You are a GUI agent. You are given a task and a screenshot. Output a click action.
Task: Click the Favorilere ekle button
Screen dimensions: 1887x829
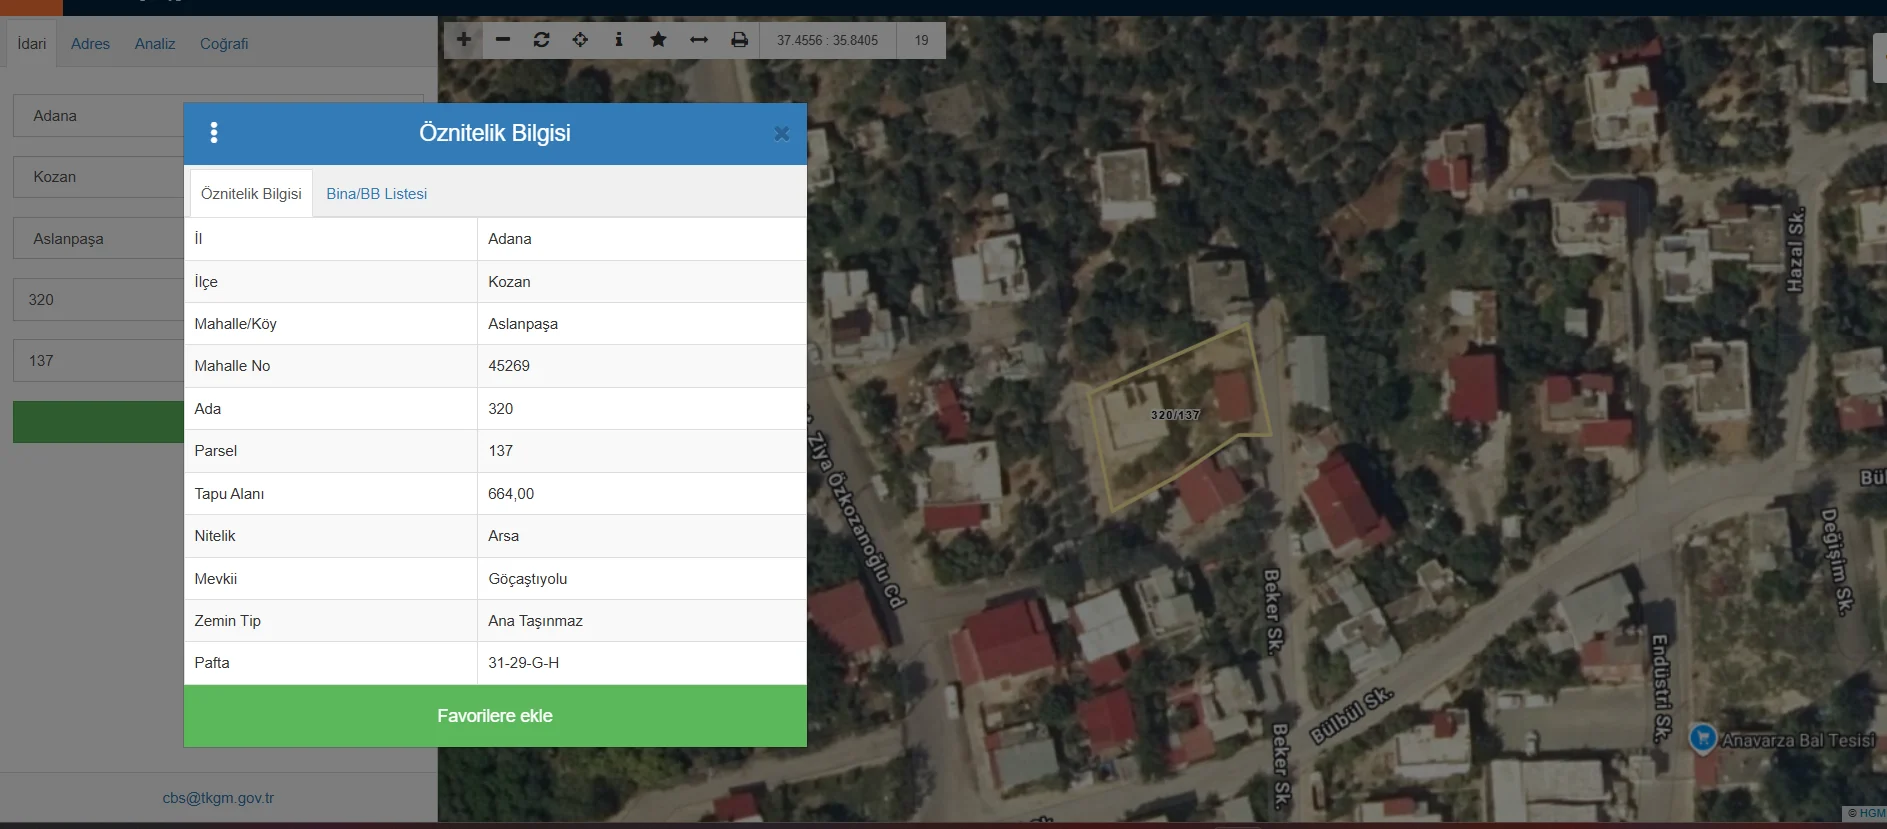pos(495,716)
